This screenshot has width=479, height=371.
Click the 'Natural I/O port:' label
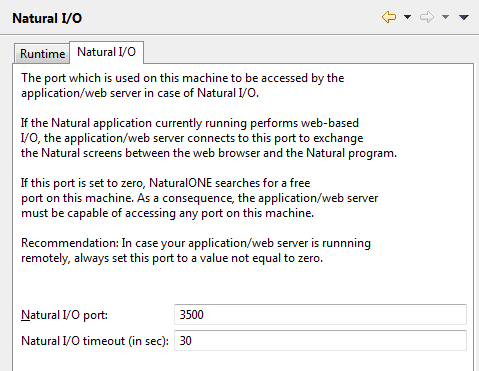click(64, 315)
